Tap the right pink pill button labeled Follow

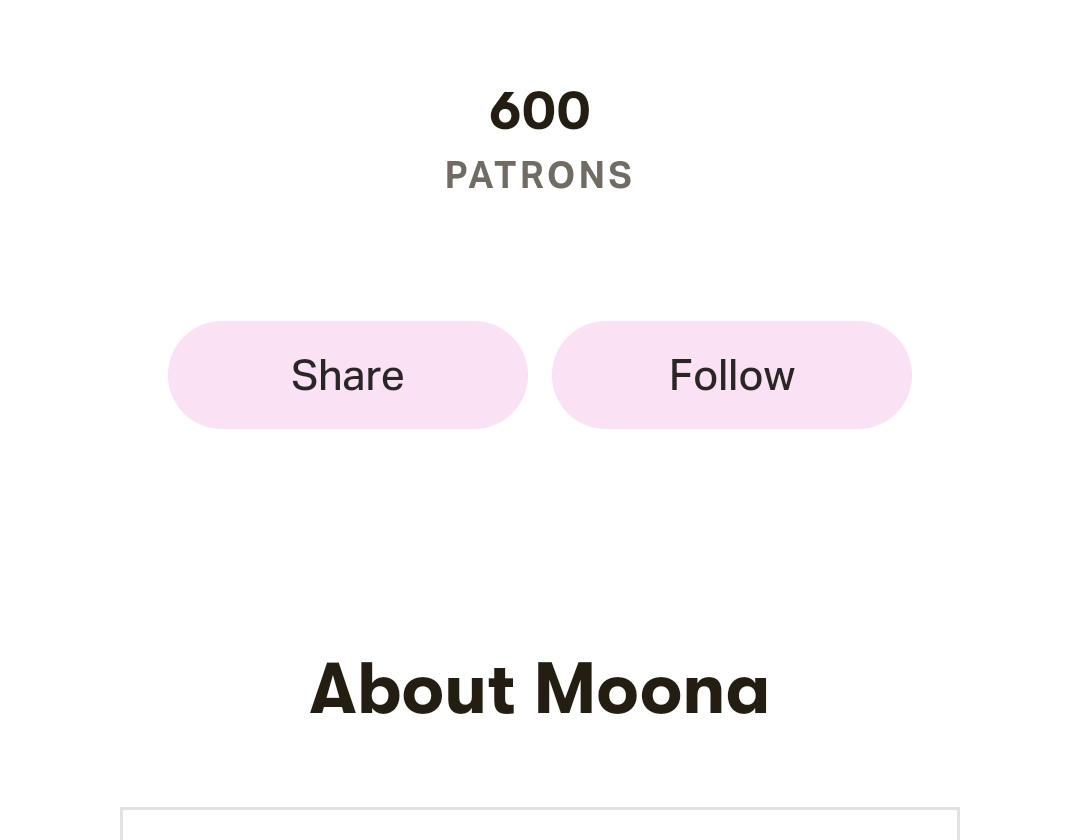click(731, 375)
